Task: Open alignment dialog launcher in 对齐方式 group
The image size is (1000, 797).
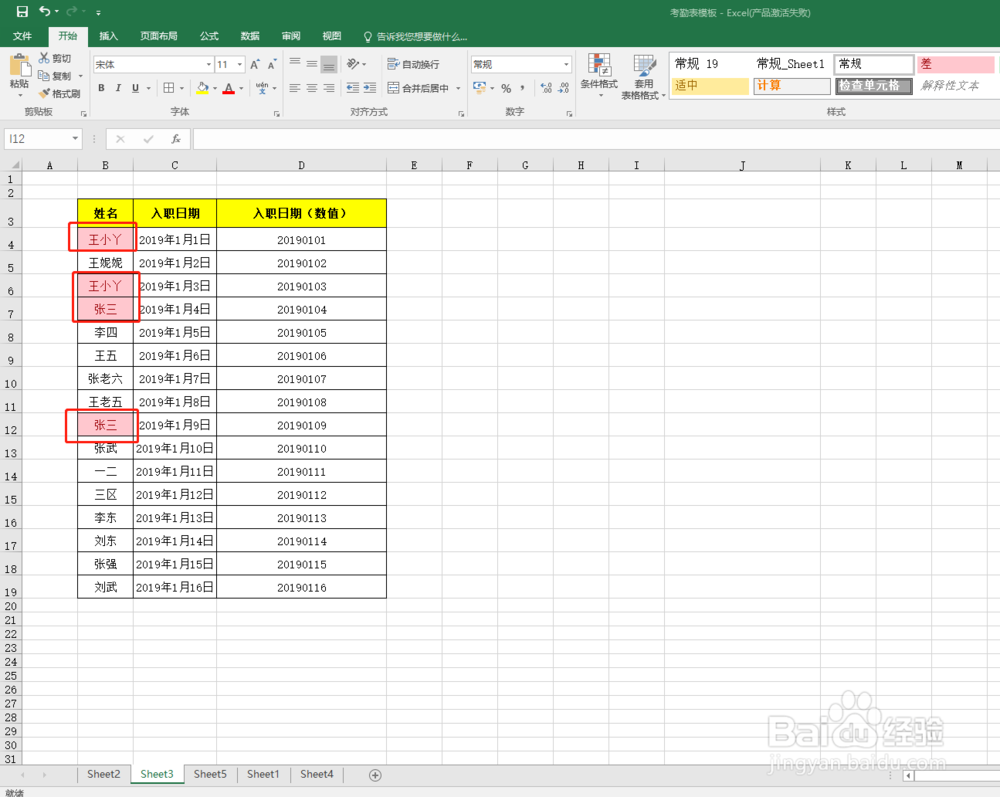Action: pos(461,113)
